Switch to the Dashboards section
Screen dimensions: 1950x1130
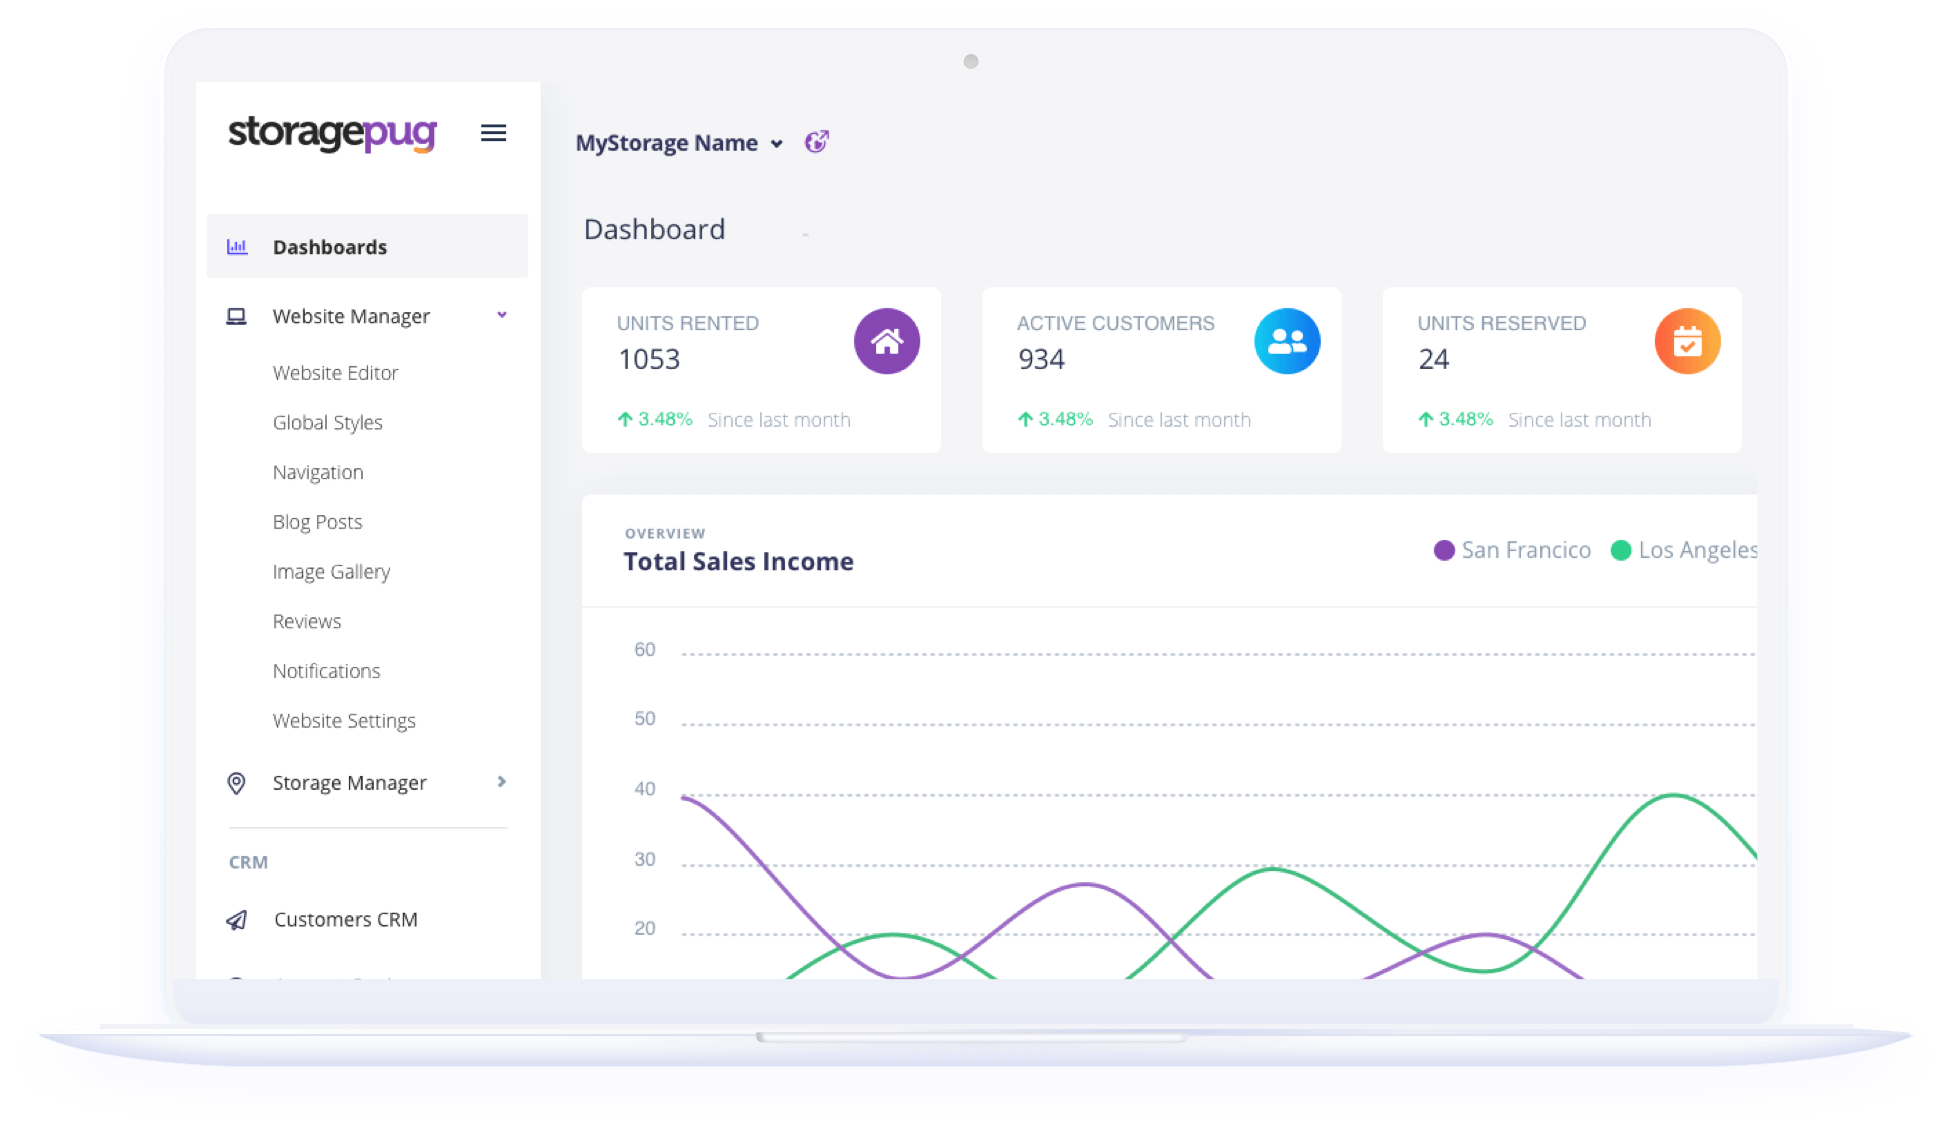330,246
